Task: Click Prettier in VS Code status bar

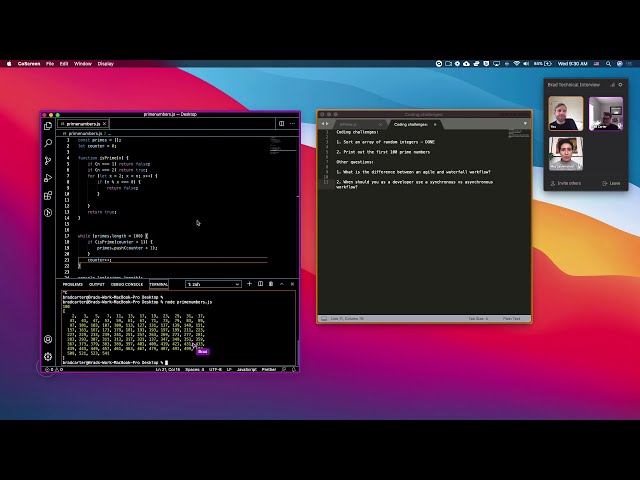Action: pos(269,369)
